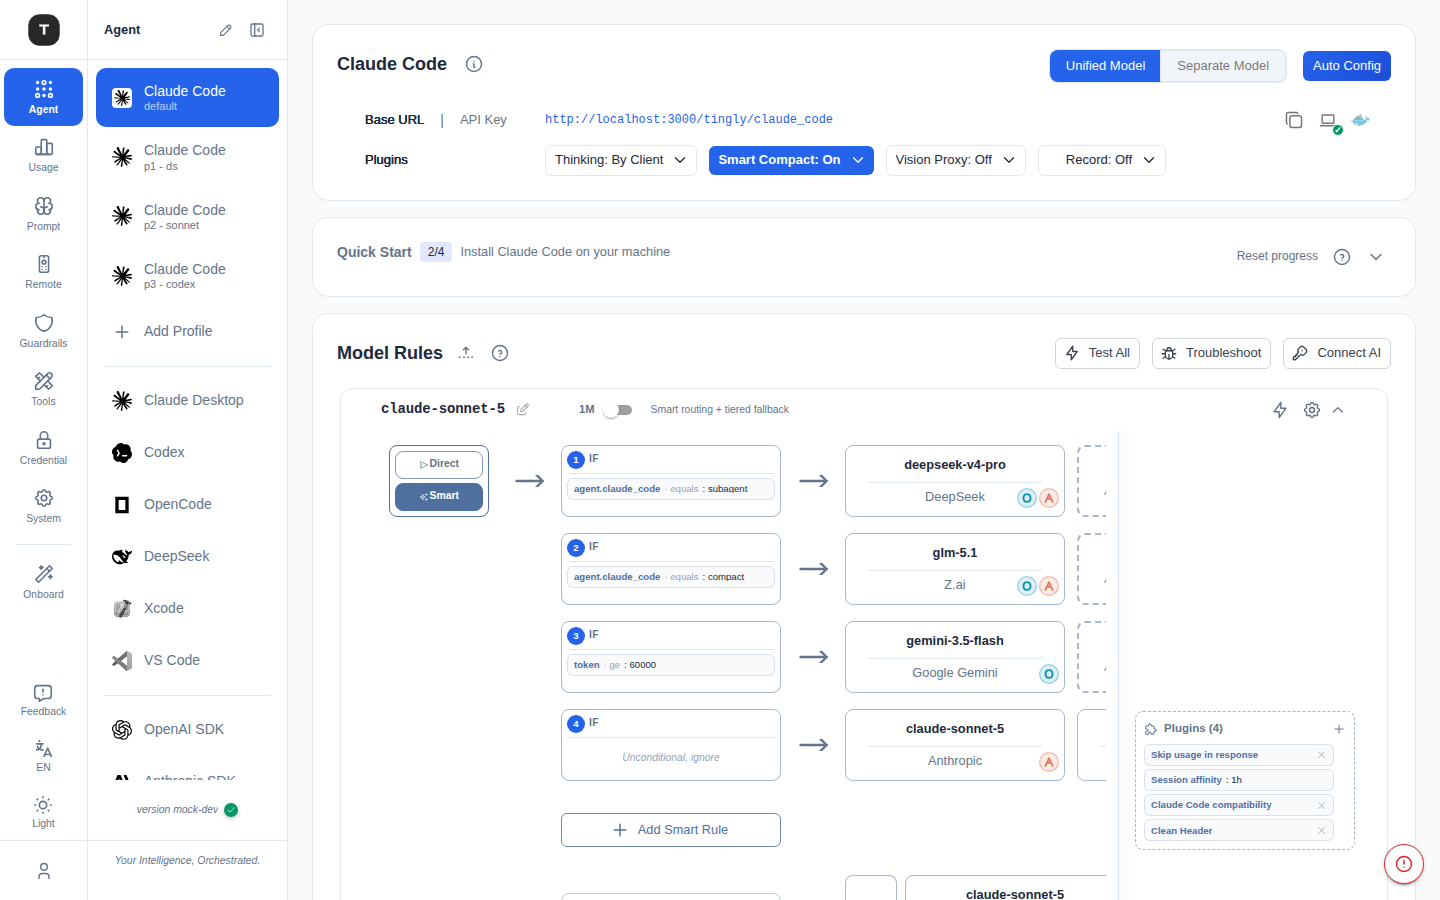Show info about Claude Code
This screenshot has height=900, width=1440.
pos(474,64)
